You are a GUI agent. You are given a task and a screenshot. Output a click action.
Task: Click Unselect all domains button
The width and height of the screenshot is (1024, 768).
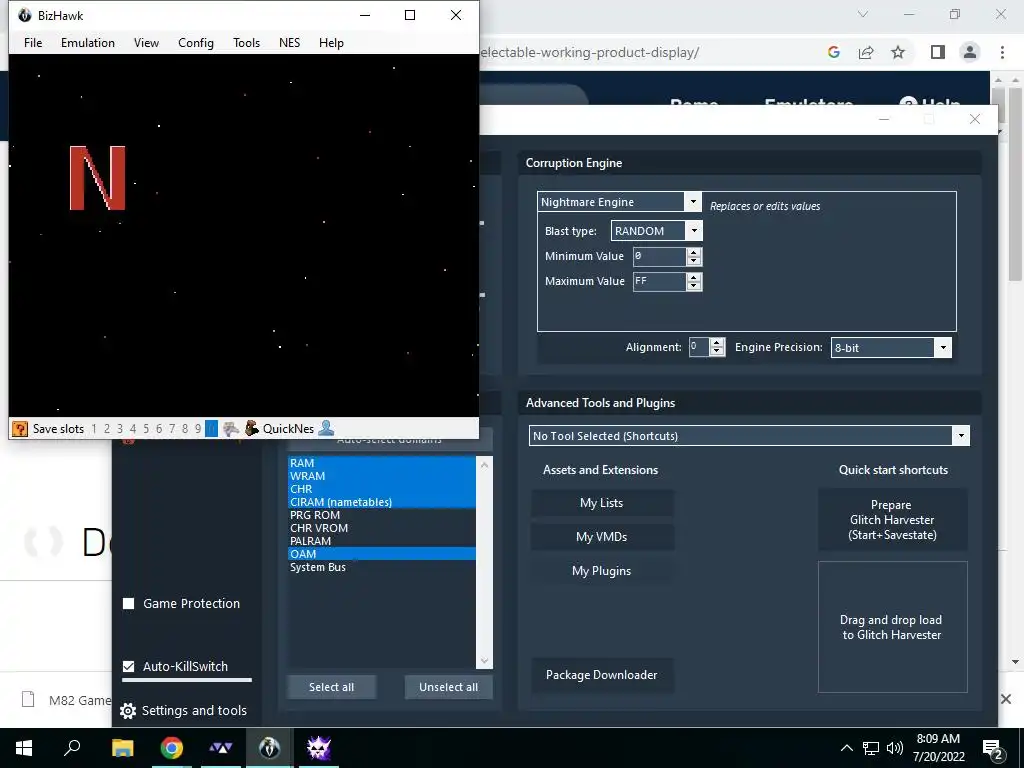pyautogui.click(x=449, y=687)
